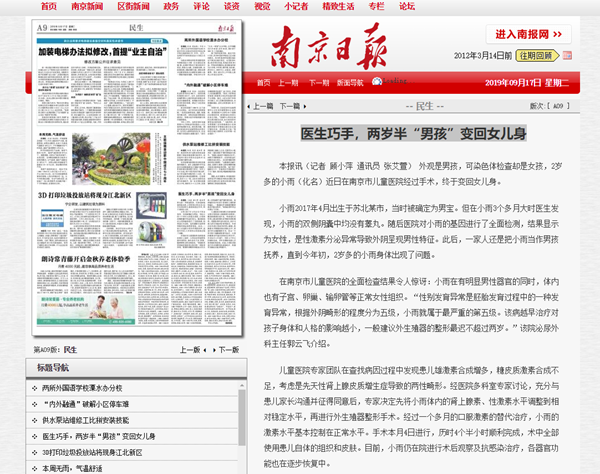Click the bullet icon beside 两所外国语学校溧水办分校
Screen dimensions: 600x474
34,389
